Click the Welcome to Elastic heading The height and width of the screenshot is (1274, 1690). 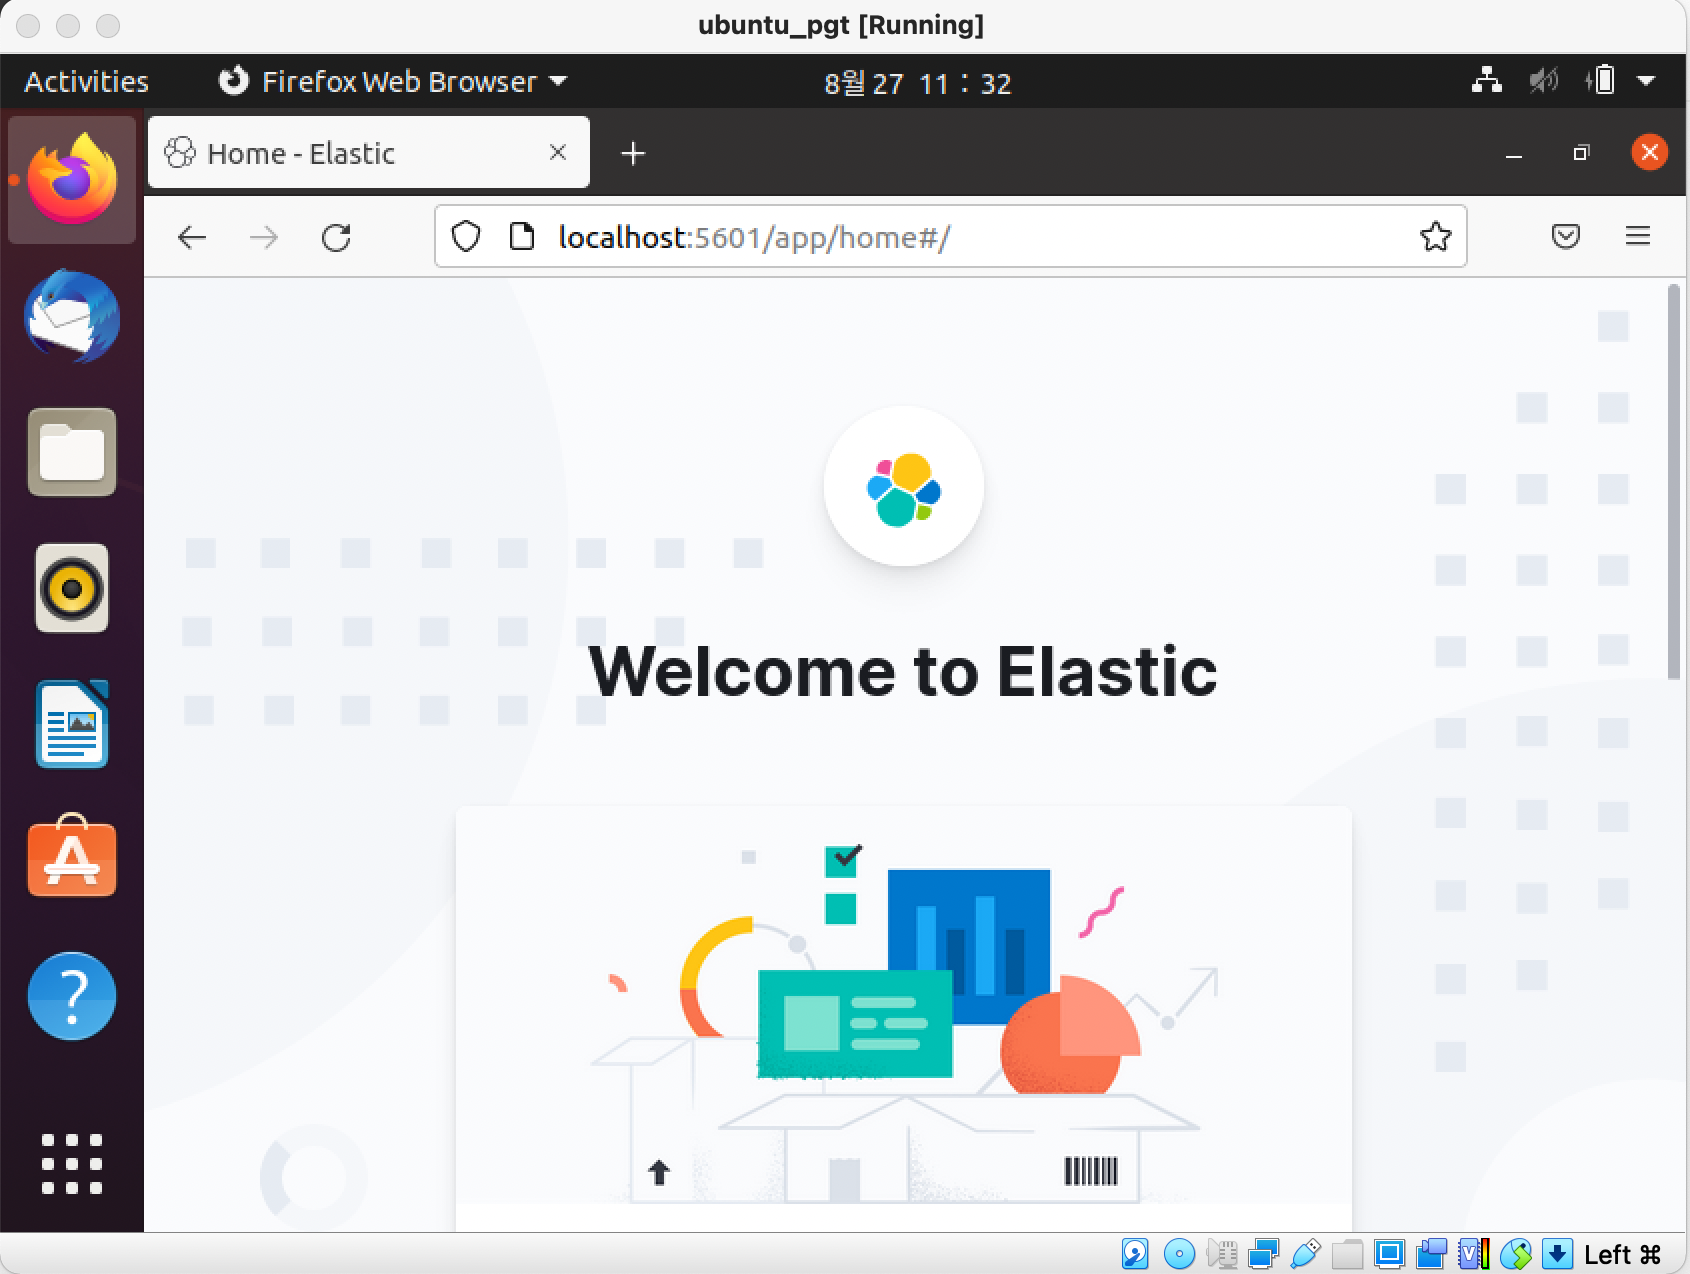coord(903,670)
